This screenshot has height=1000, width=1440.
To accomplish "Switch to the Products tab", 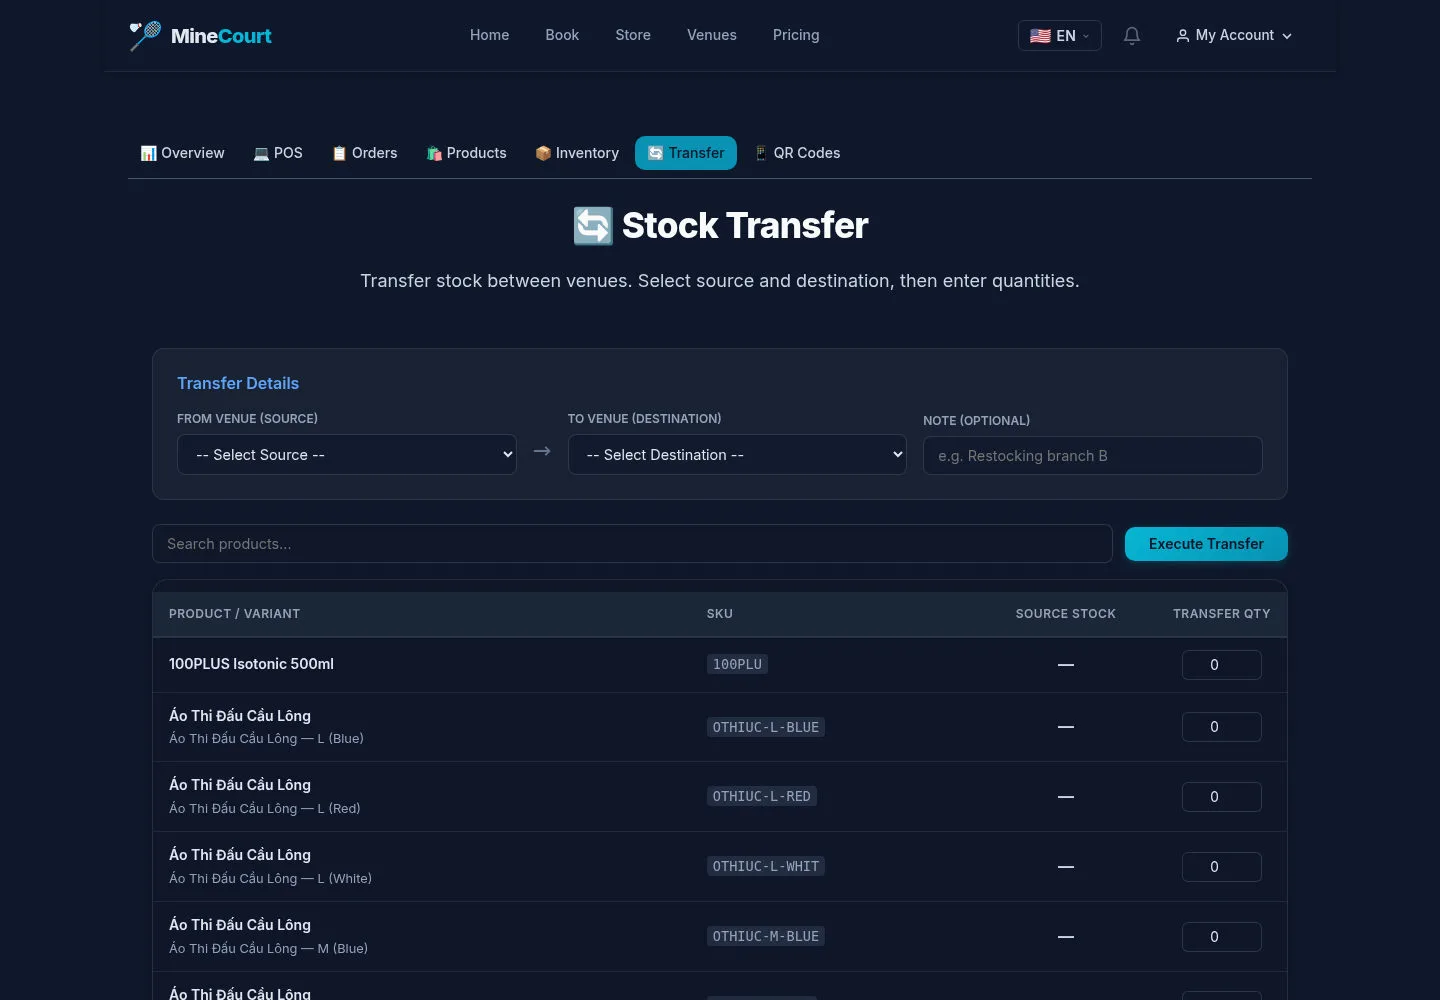I will click(x=467, y=153).
